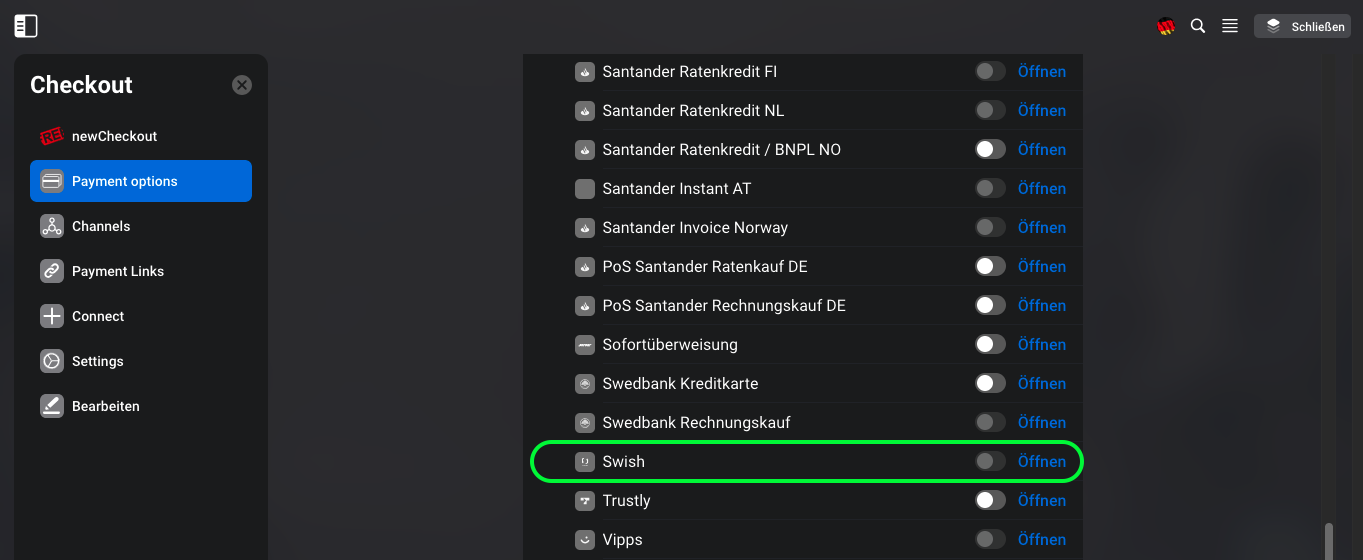1363x560 pixels.
Task: Select the German flag language icon
Action: (1166, 27)
